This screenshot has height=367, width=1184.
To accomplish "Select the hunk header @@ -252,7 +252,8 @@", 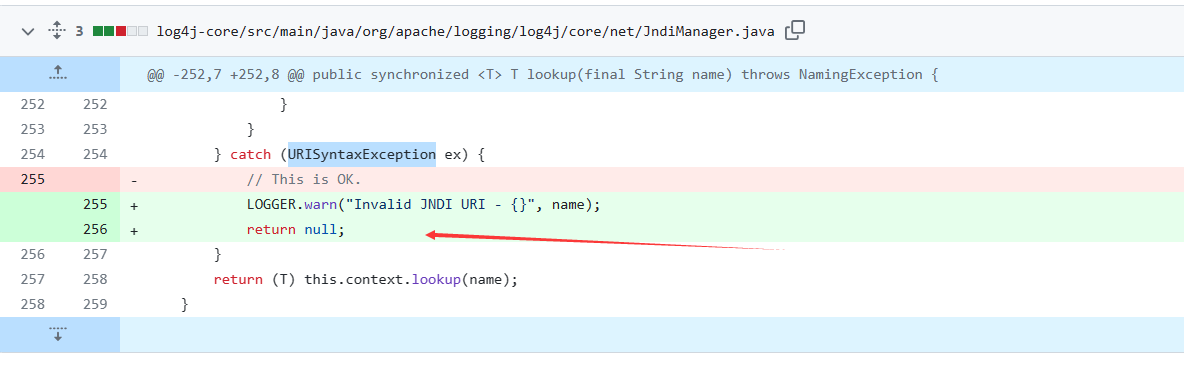I will click(542, 75).
